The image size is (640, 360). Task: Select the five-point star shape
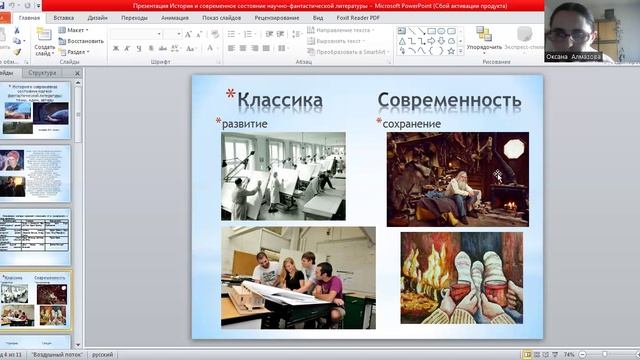451,51
